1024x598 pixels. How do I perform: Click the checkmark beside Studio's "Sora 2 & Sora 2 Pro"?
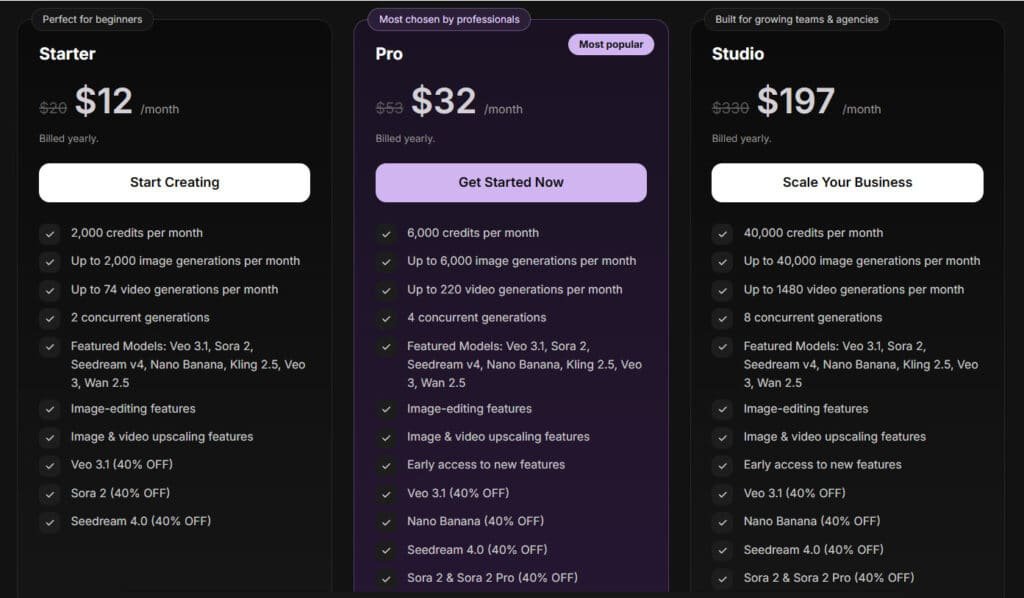(723, 577)
